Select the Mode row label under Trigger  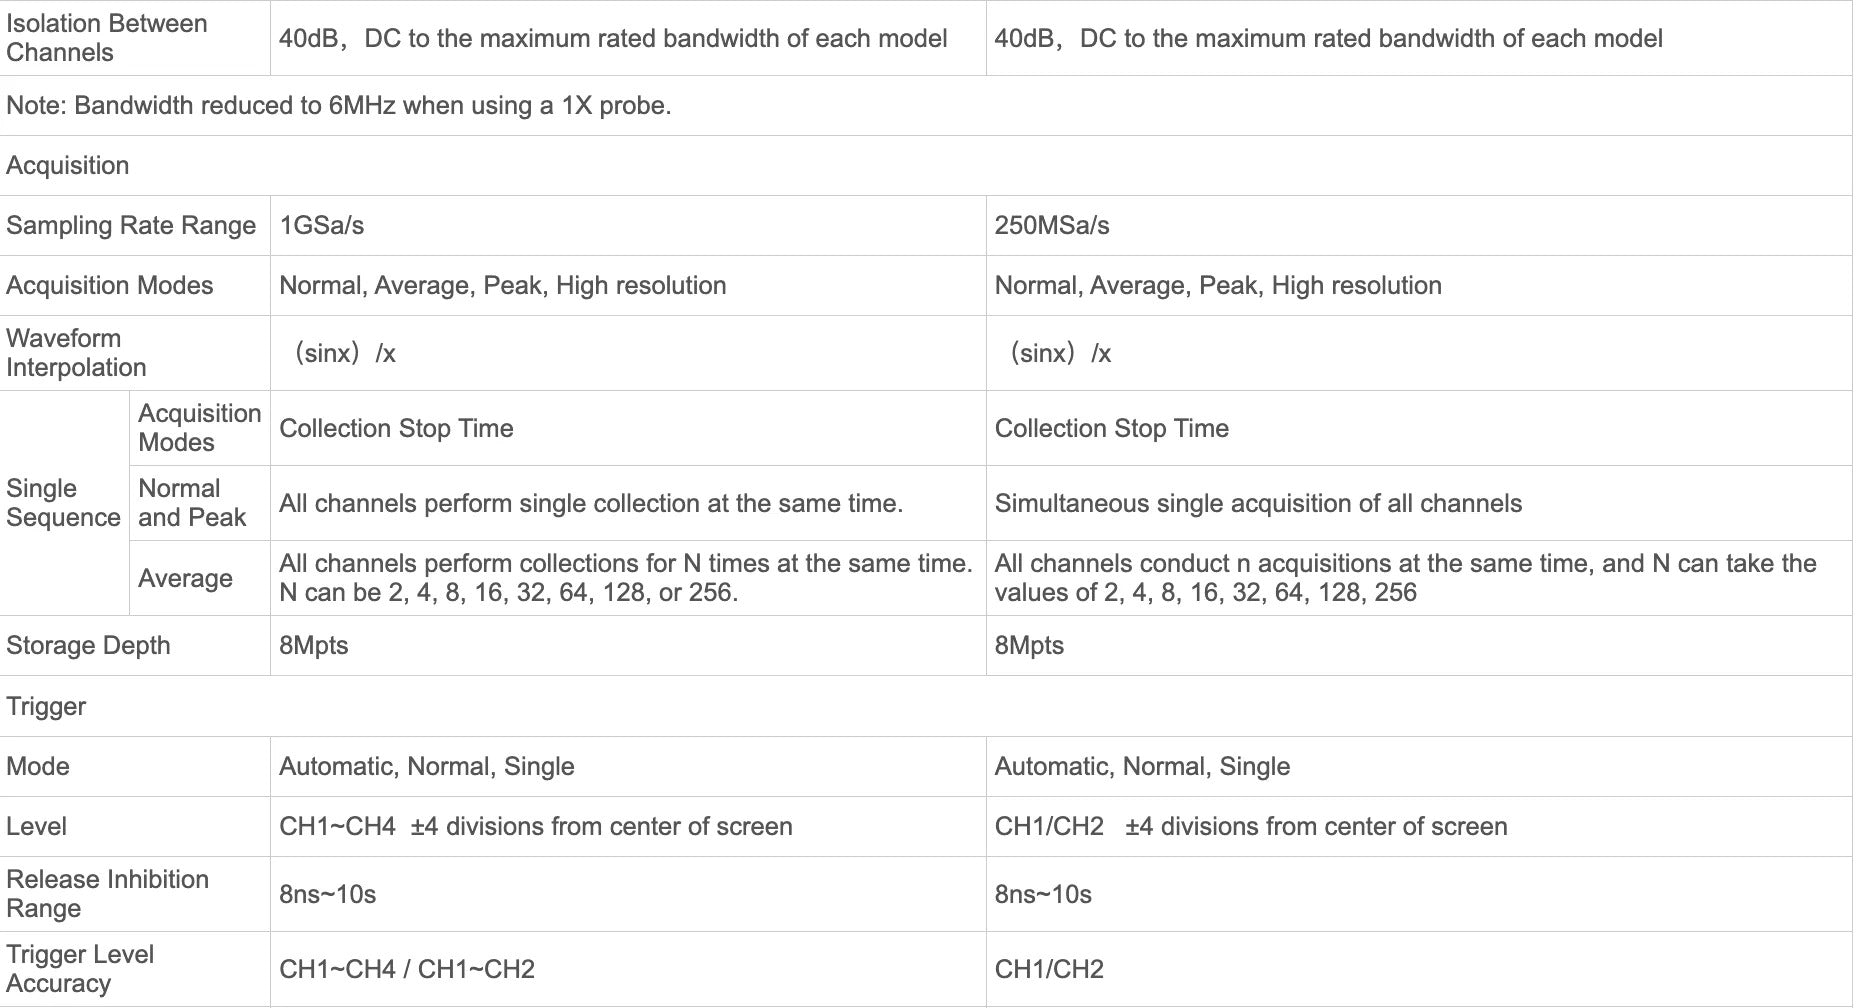pos(38,766)
